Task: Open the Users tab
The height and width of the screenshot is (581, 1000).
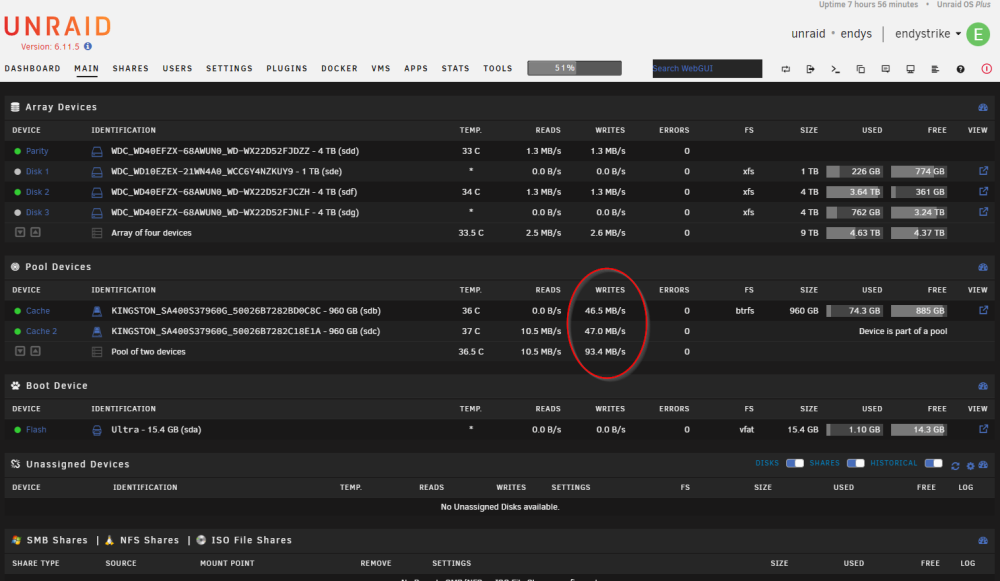Action: tap(177, 68)
